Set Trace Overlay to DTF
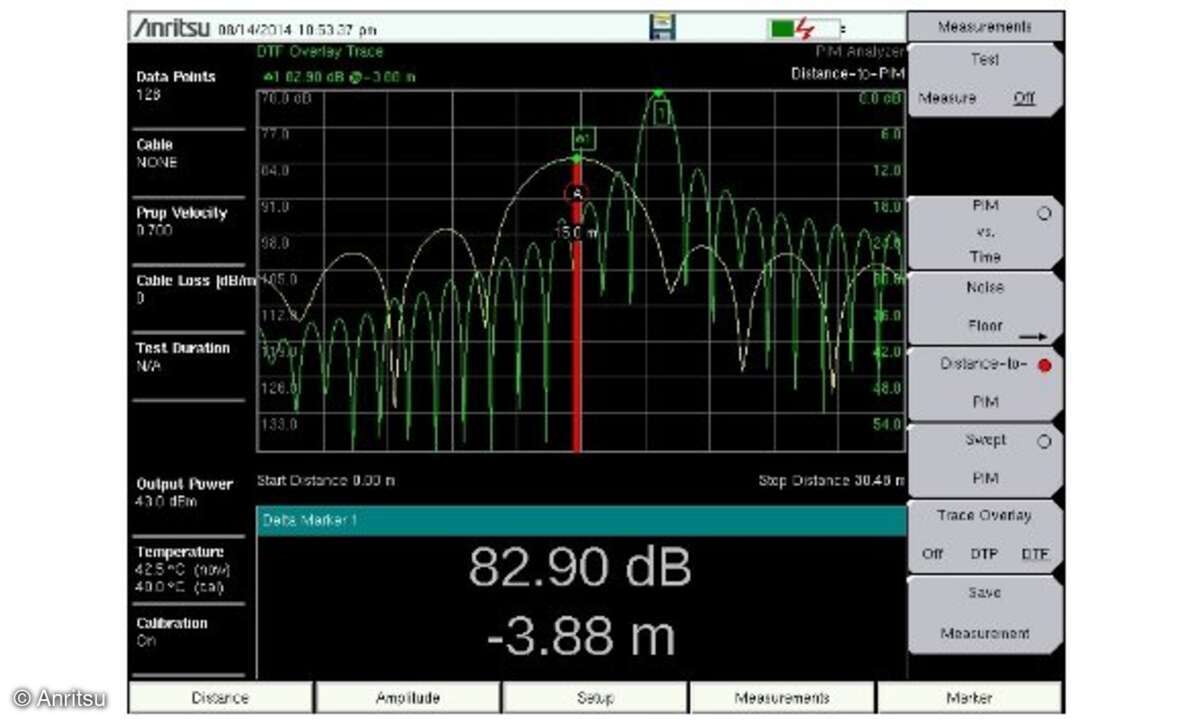The width and height of the screenshot is (1200, 720). pos(1035,554)
